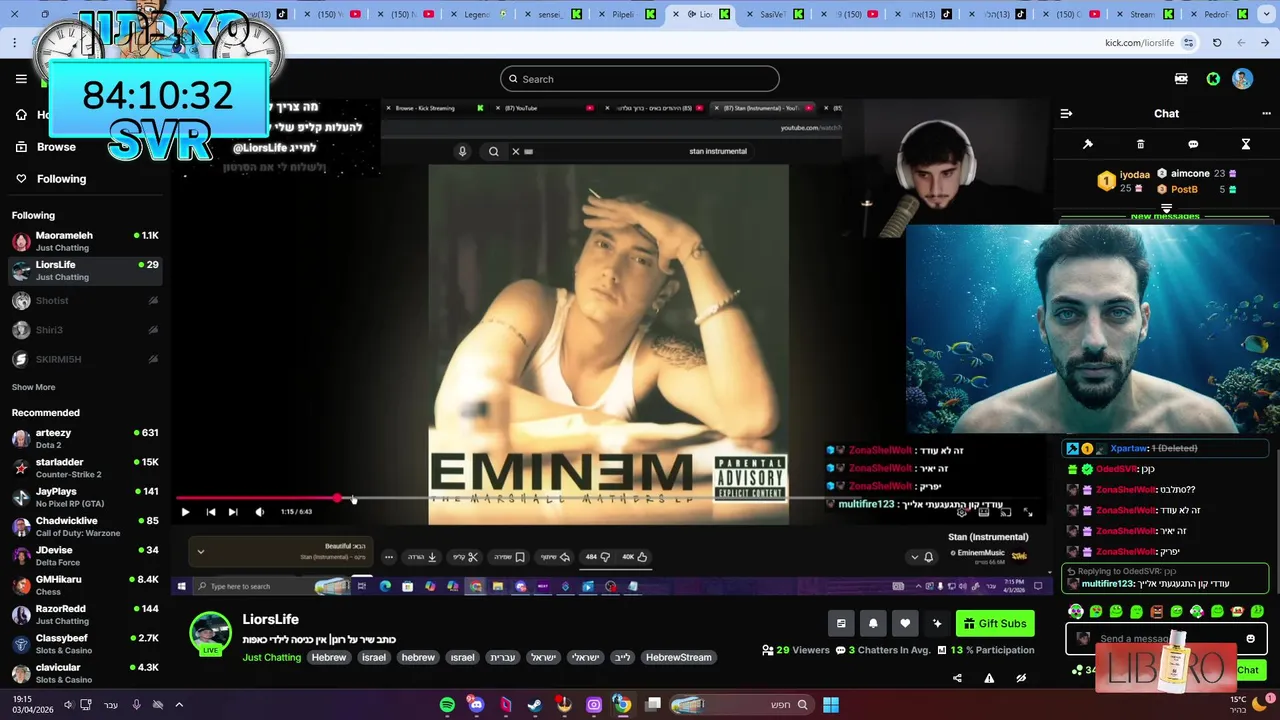1280x720 pixels.
Task: Toggle the crossed-eye hide icon below stats
Action: (x=1021, y=678)
